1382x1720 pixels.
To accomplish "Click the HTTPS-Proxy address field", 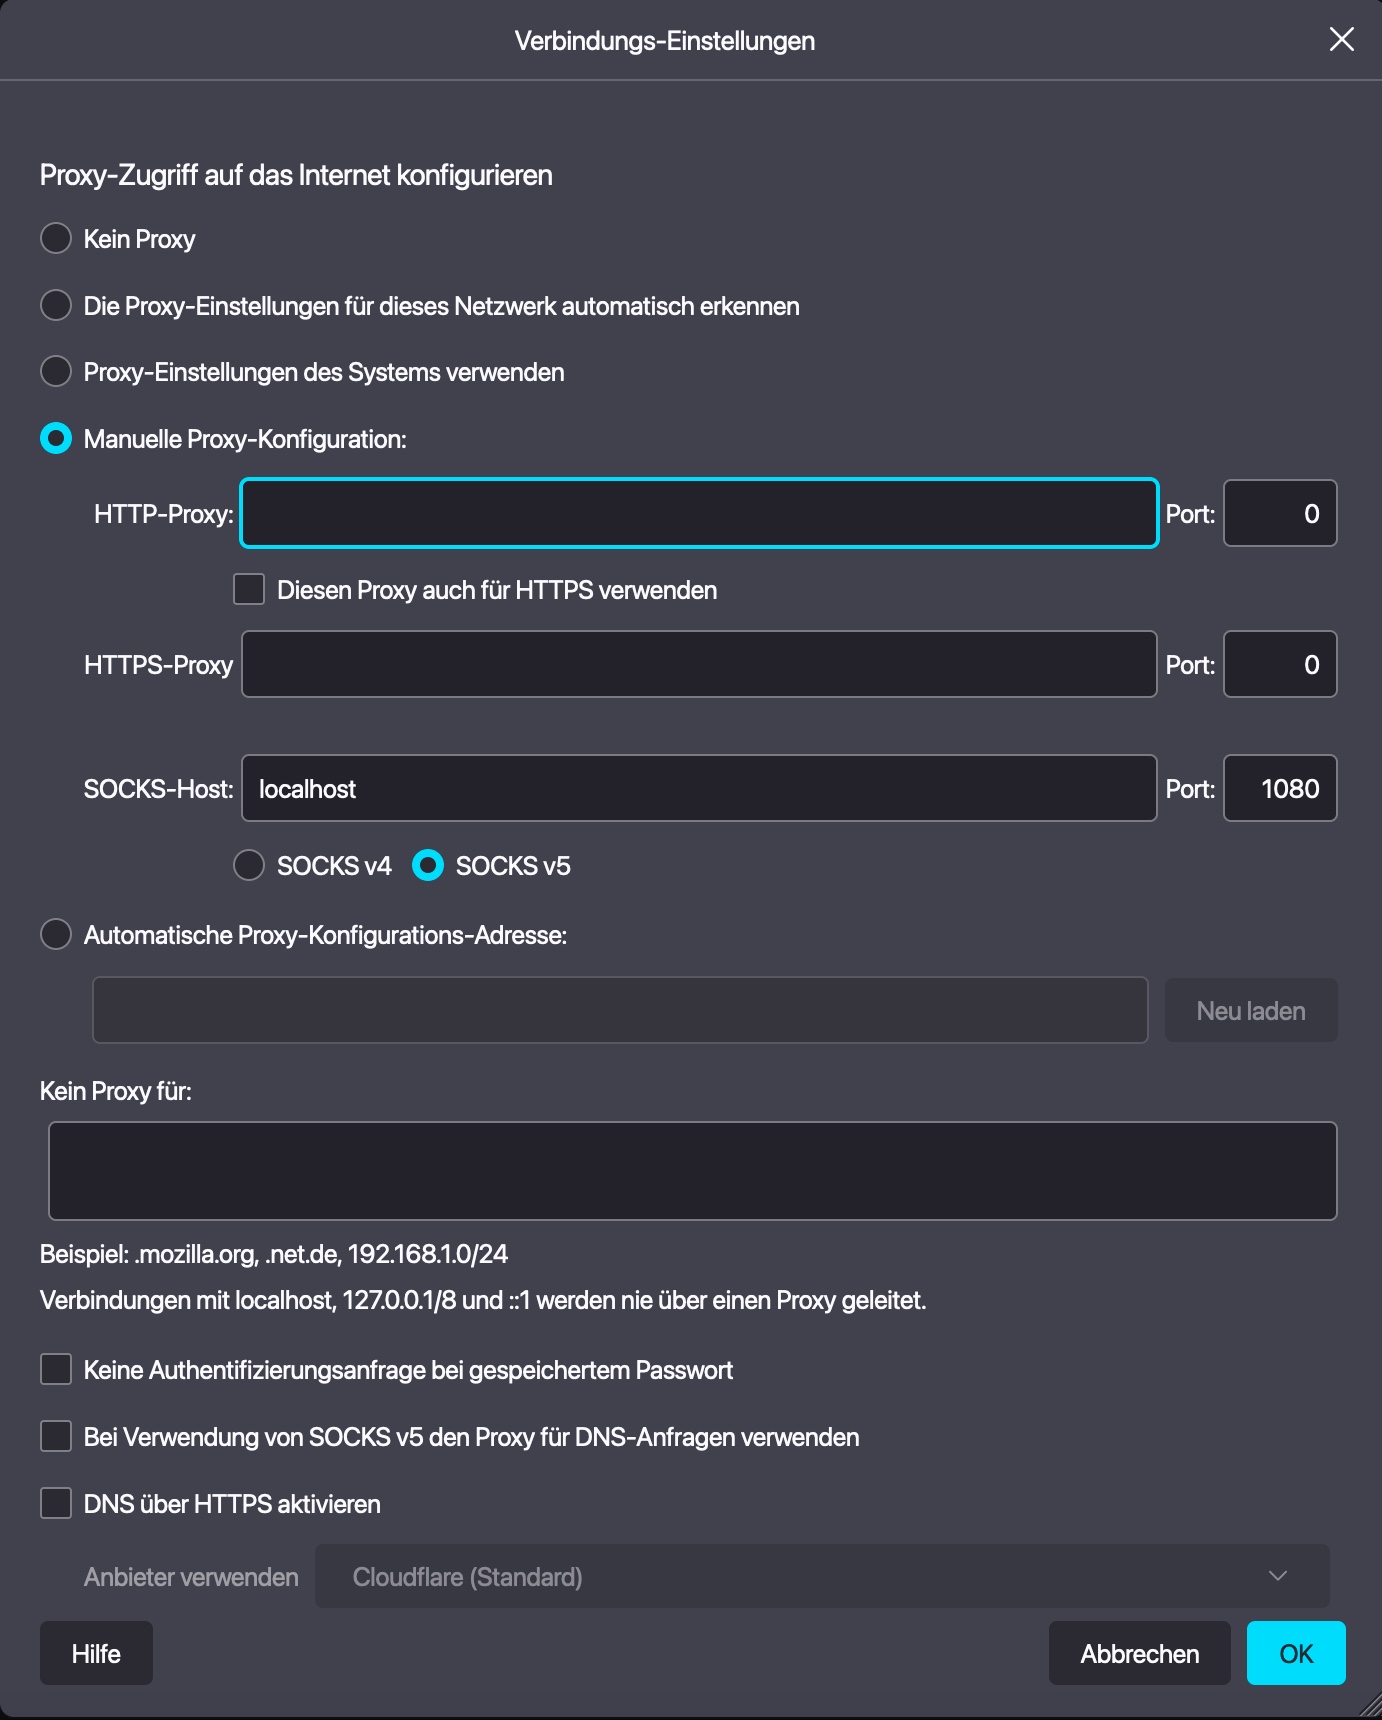I will [x=699, y=665].
